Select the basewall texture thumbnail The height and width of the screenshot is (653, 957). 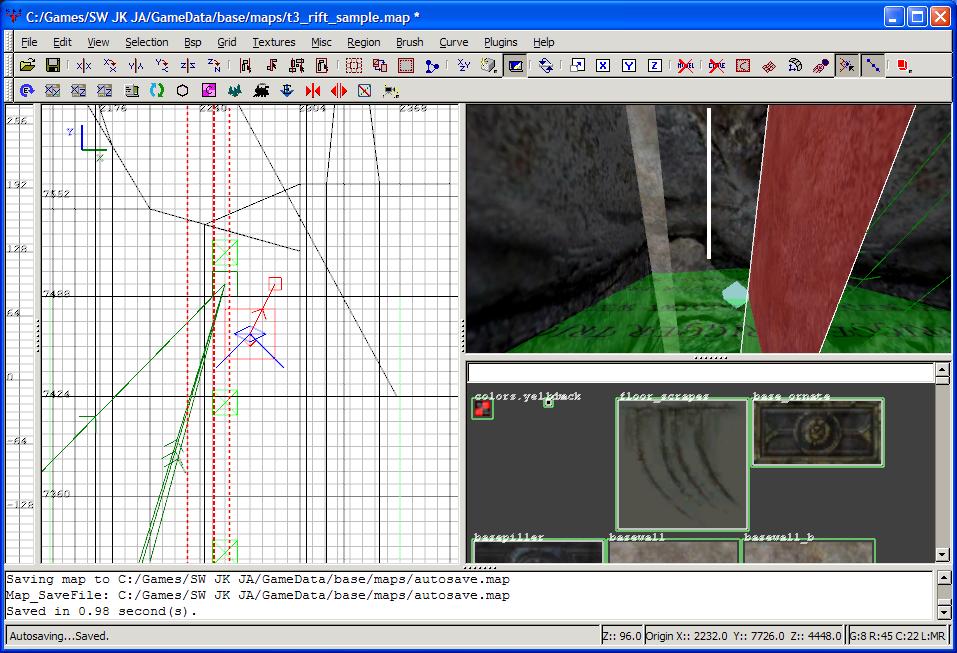tap(674, 551)
